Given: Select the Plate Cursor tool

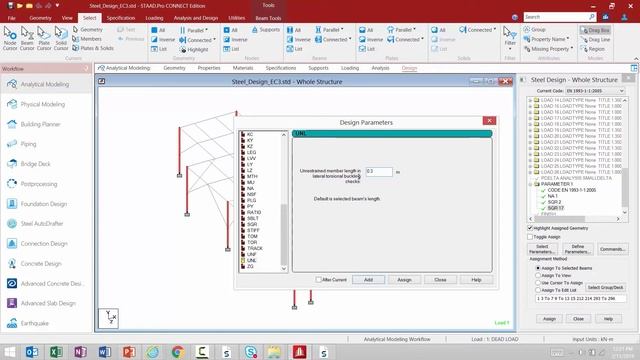Looking at the screenshot, I should (44, 39).
